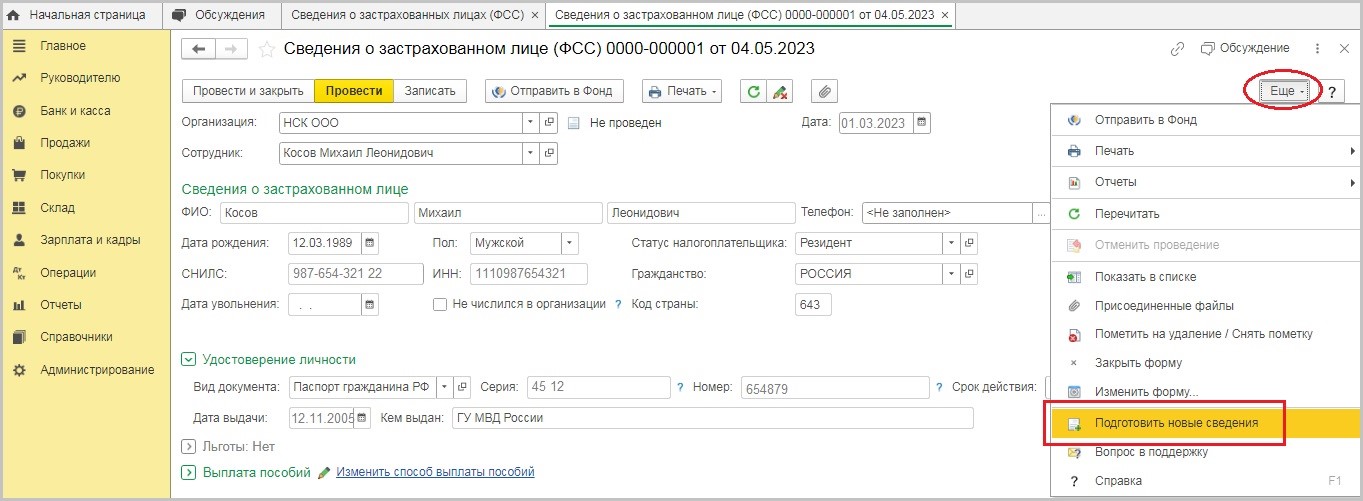This screenshot has width=1363, height=501.
Task: Open the three-dot more options icon
Action: click(x=1317, y=49)
